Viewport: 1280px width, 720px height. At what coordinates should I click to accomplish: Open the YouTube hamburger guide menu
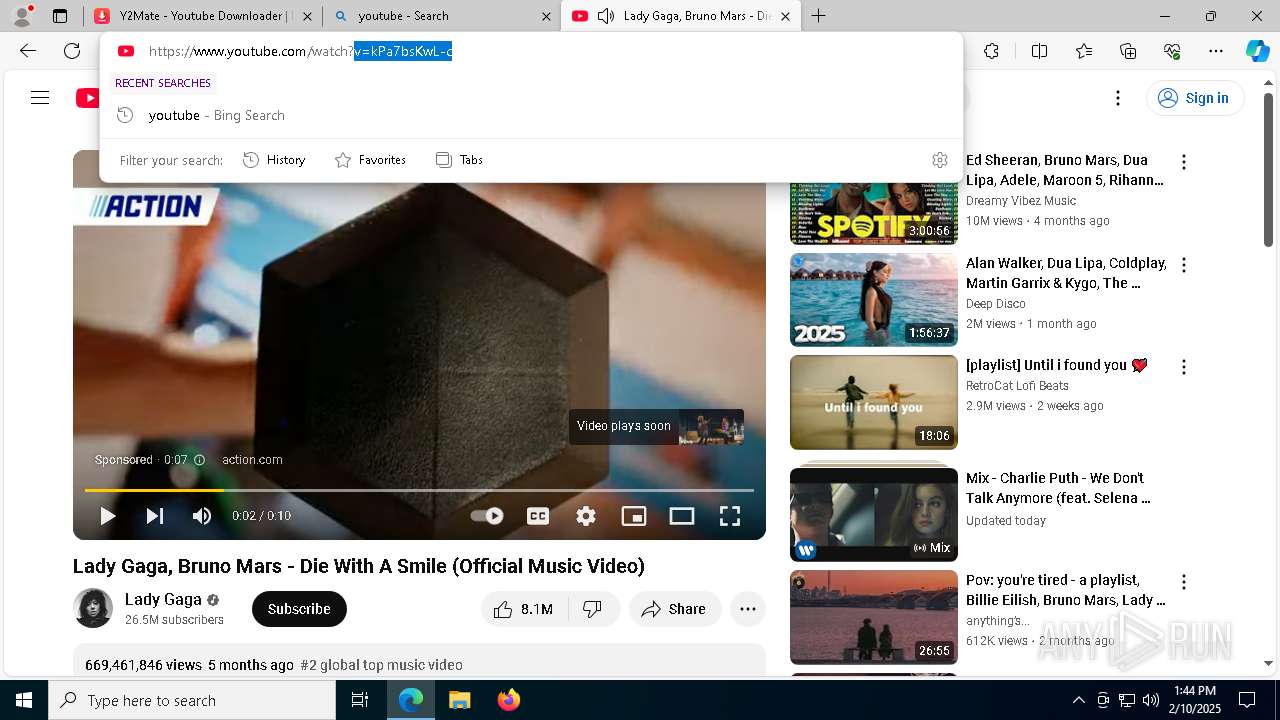coord(40,97)
